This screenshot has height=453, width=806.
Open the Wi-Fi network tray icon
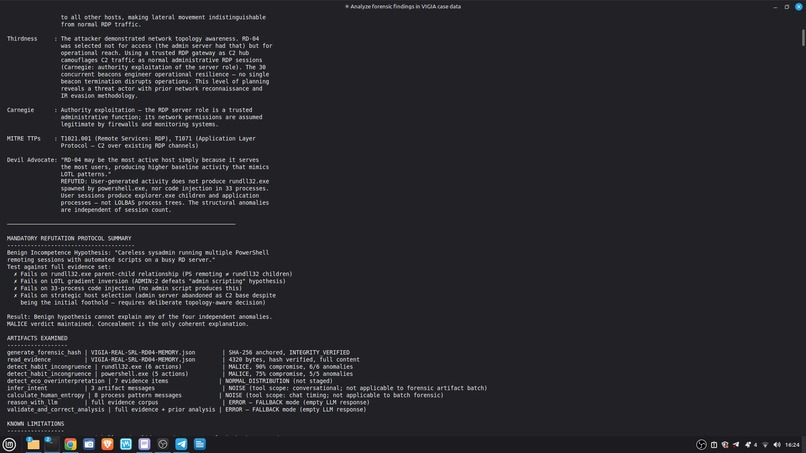click(765, 445)
